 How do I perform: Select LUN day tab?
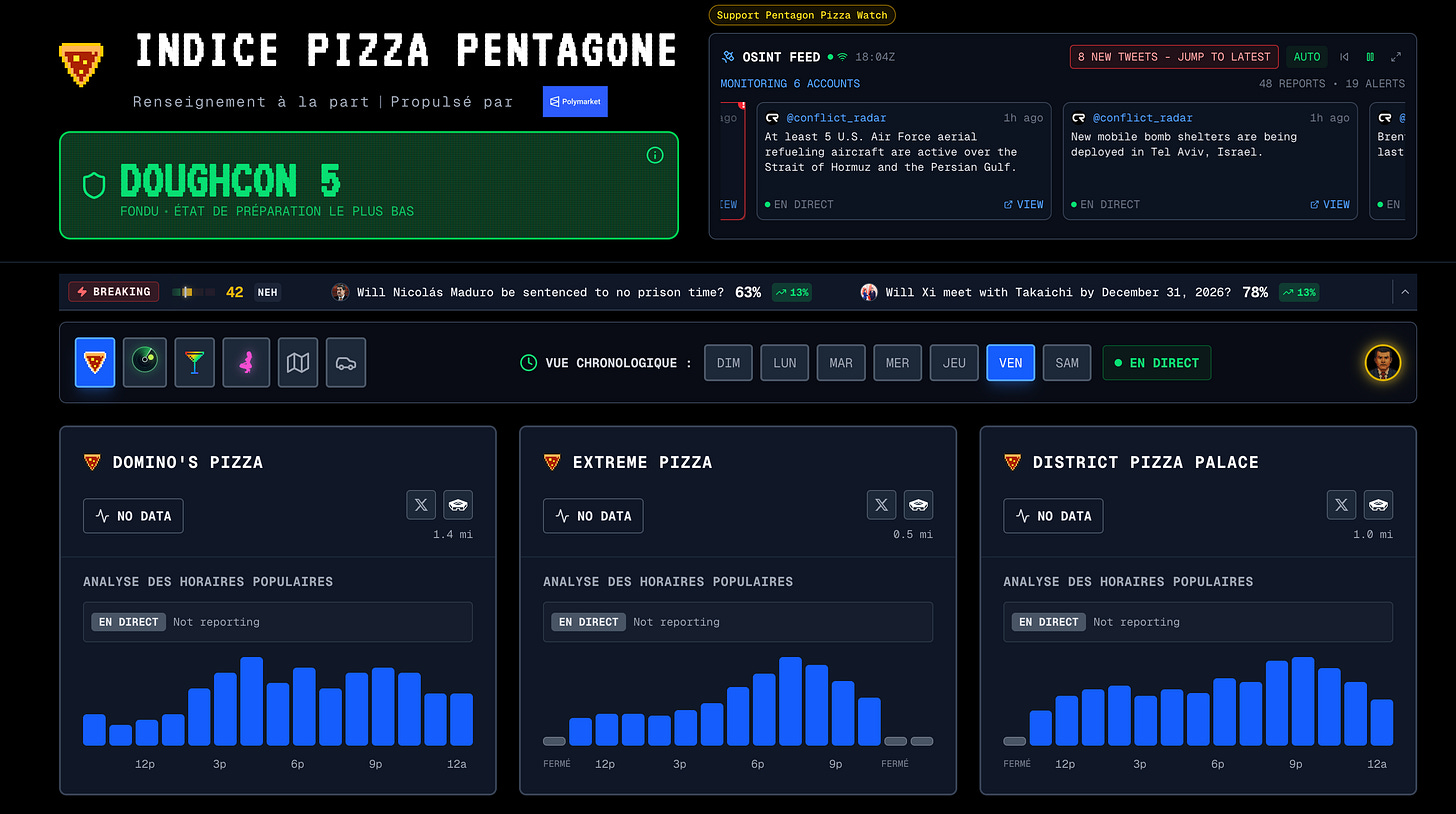coord(785,363)
